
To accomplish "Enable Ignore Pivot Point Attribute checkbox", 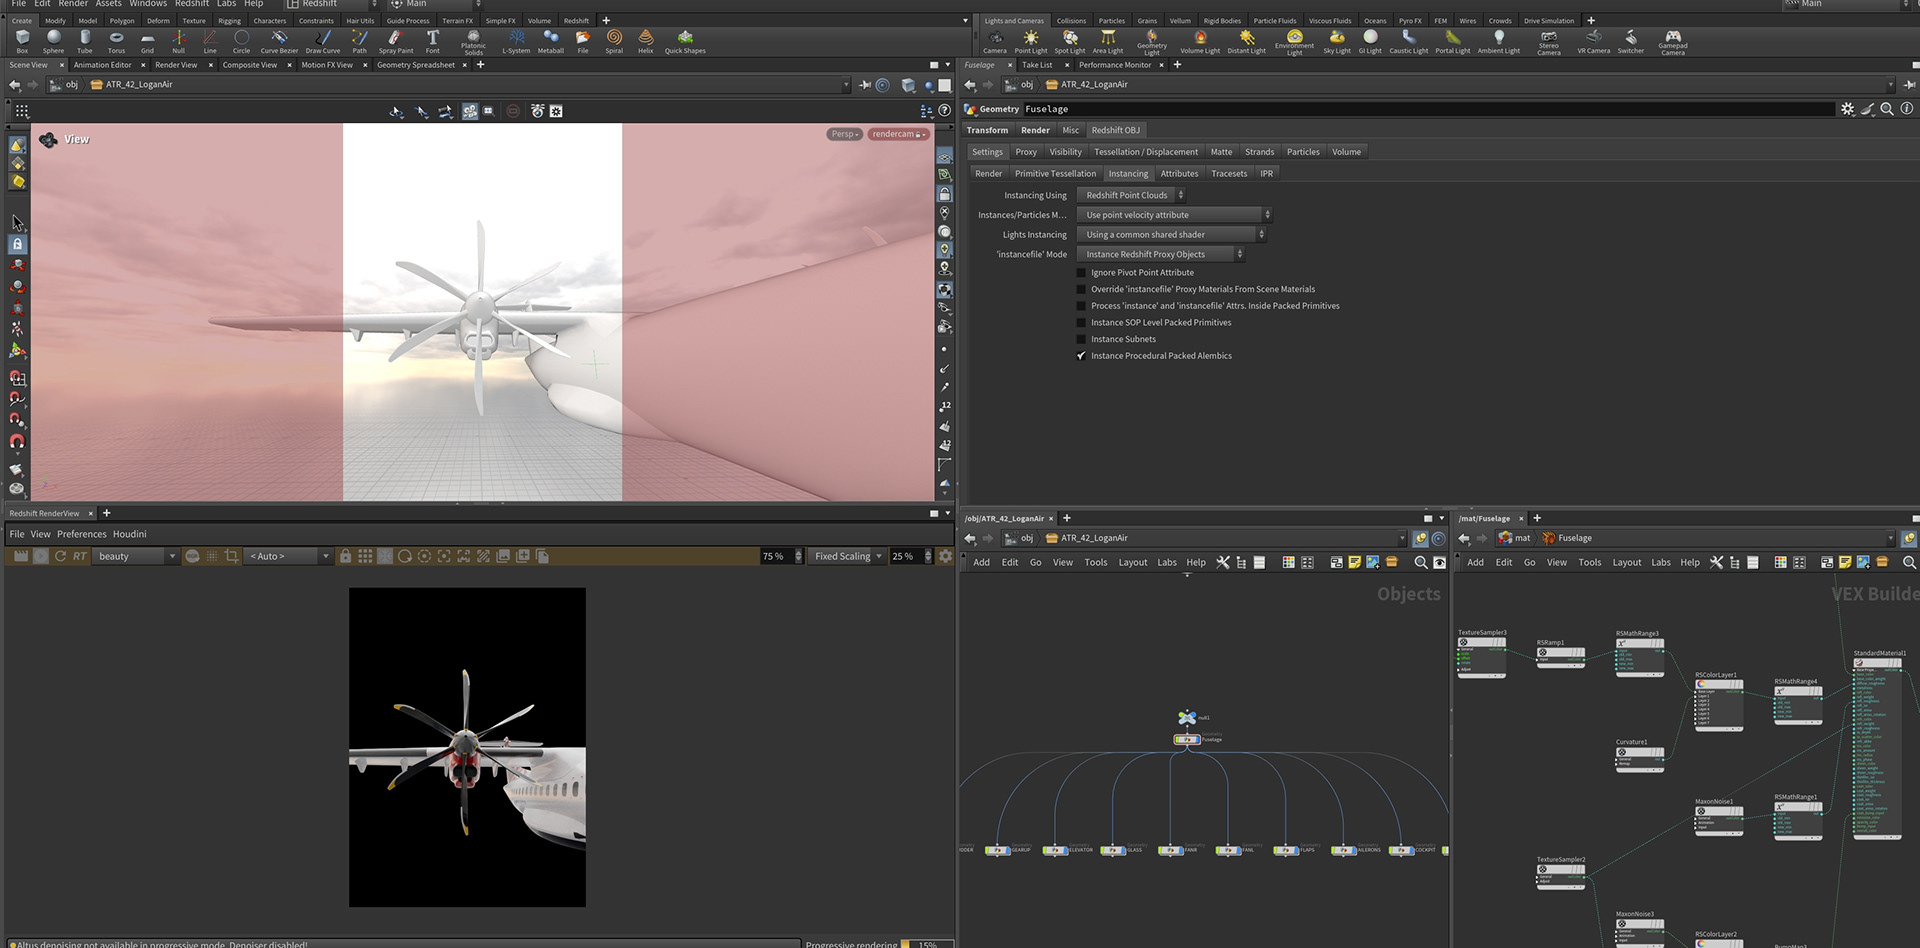I will click(1081, 273).
